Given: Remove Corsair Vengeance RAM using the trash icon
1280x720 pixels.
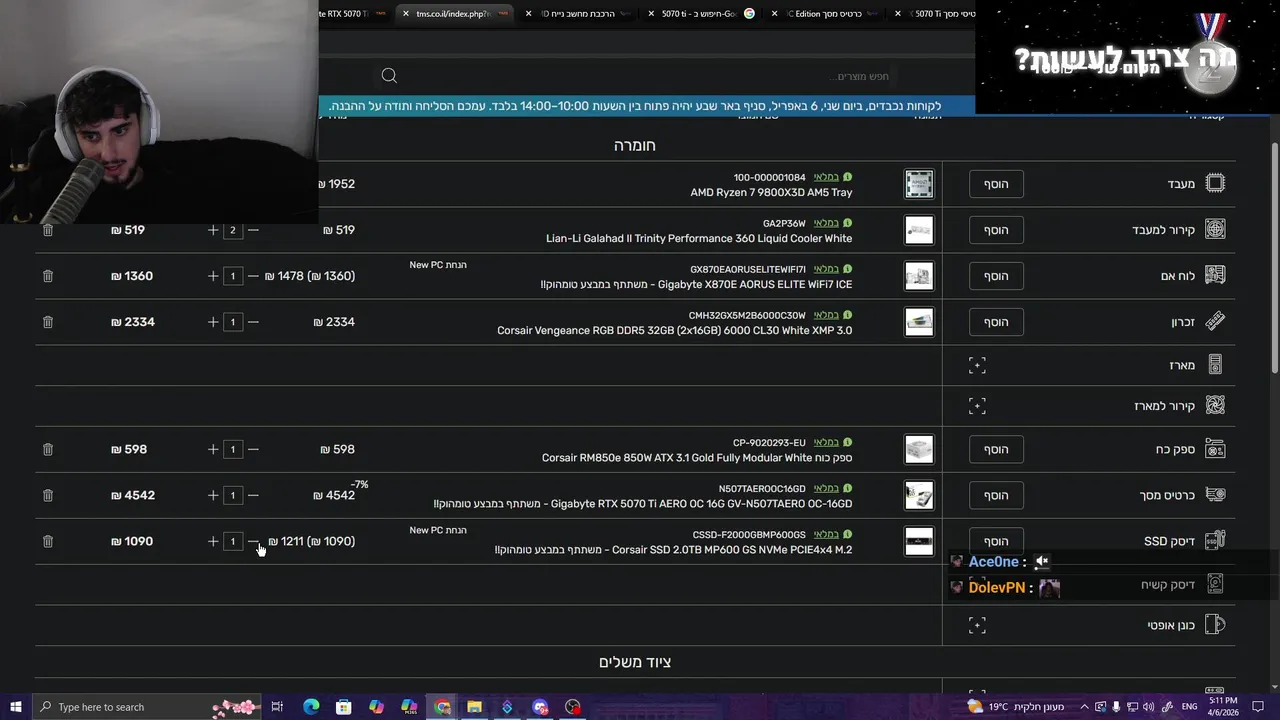Looking at the screenshot, I should (x=47, y=322).
